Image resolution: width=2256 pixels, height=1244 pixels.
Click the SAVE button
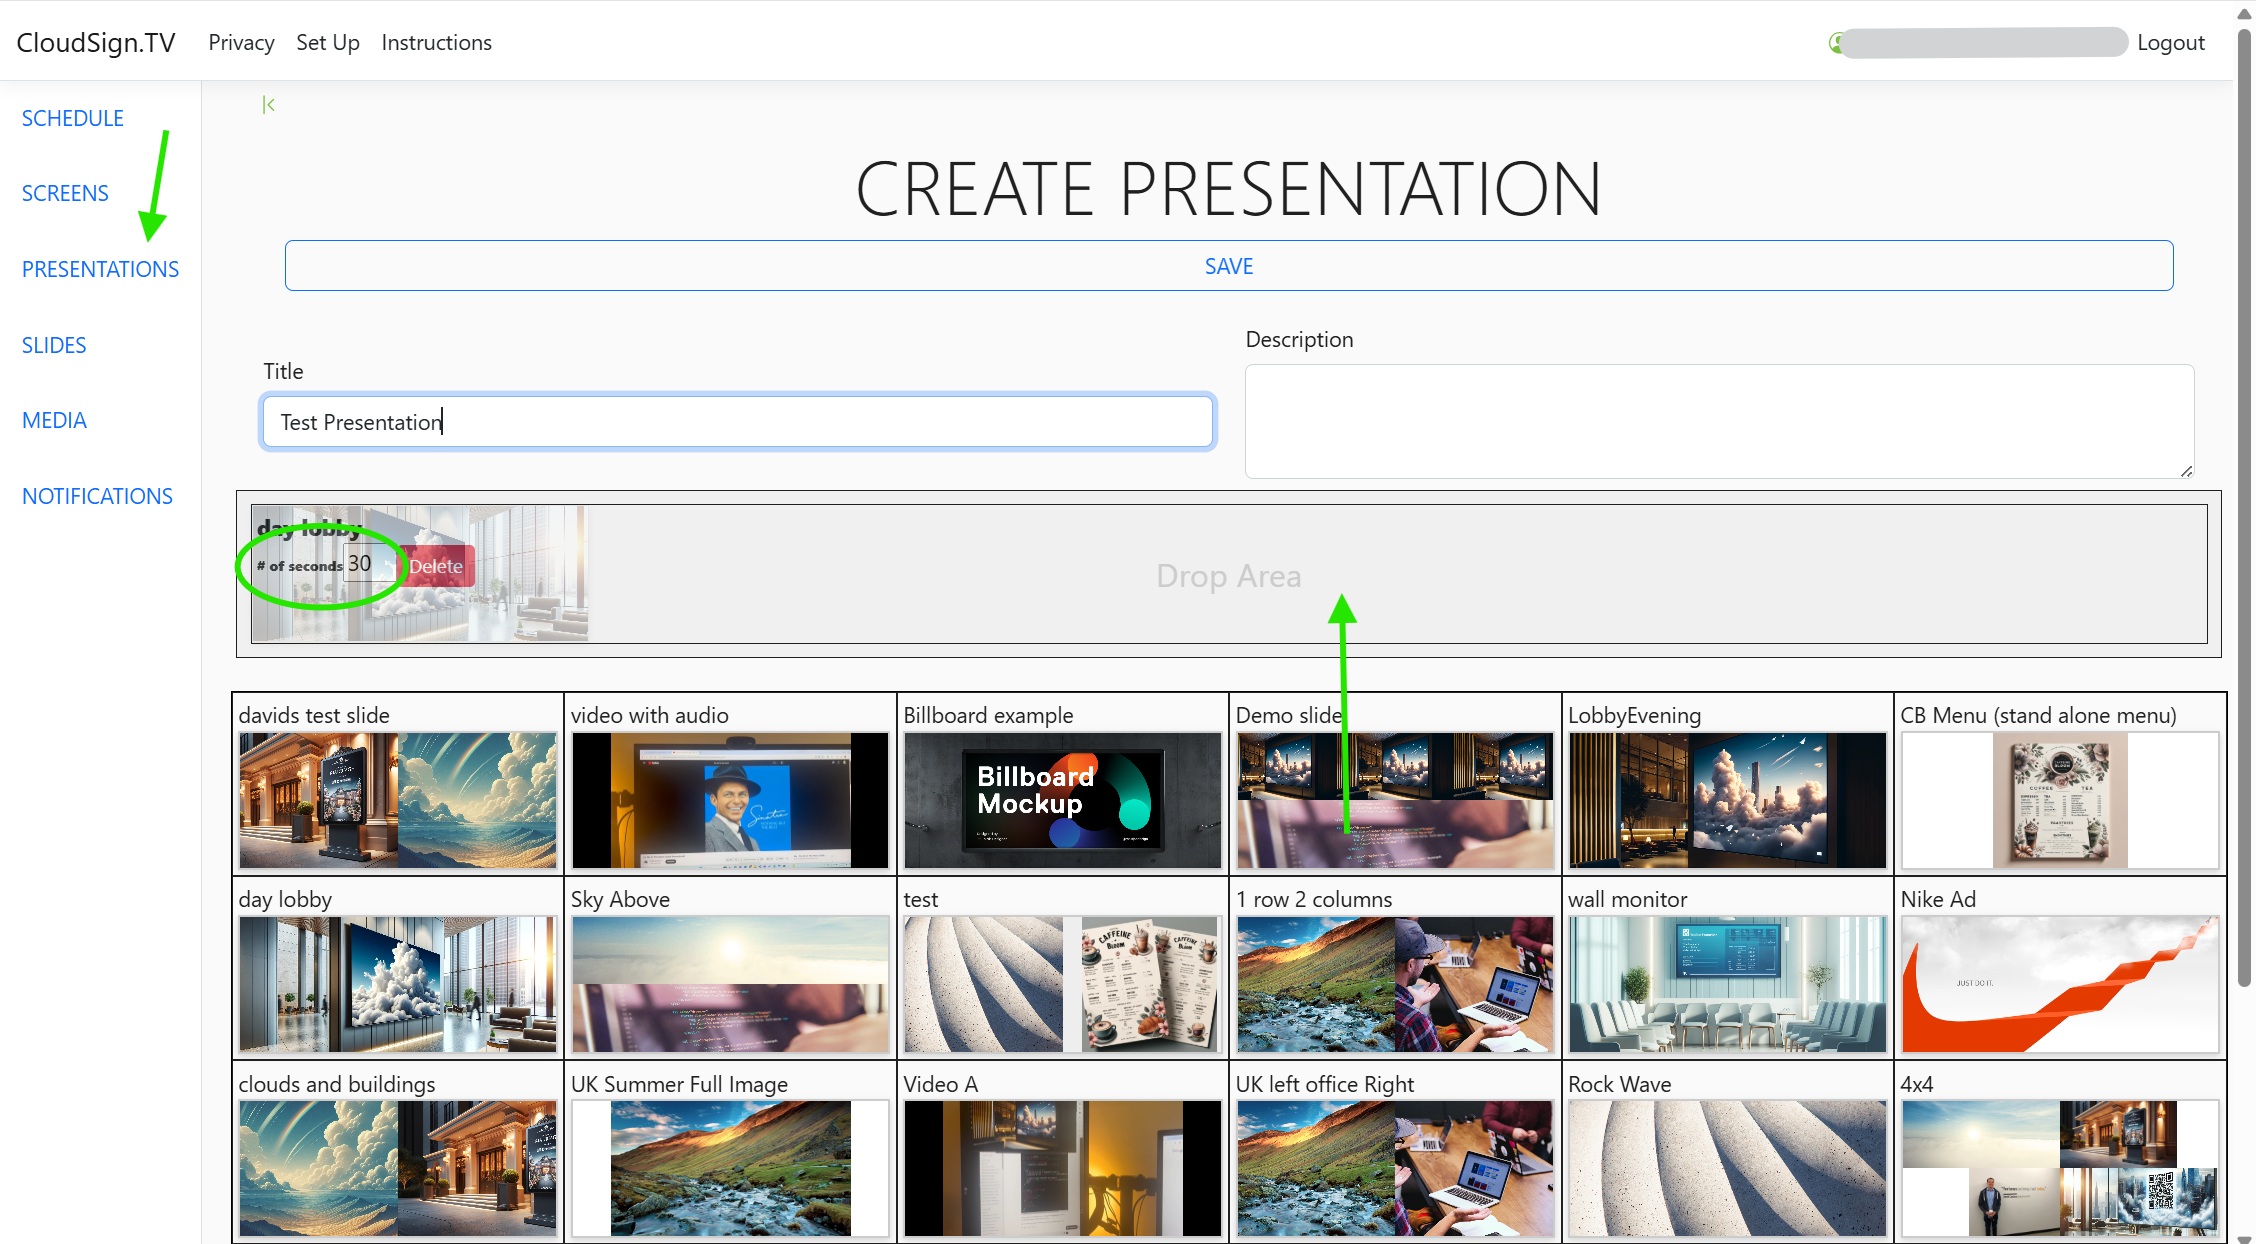pyautogui.click(x=1228, y=266)
